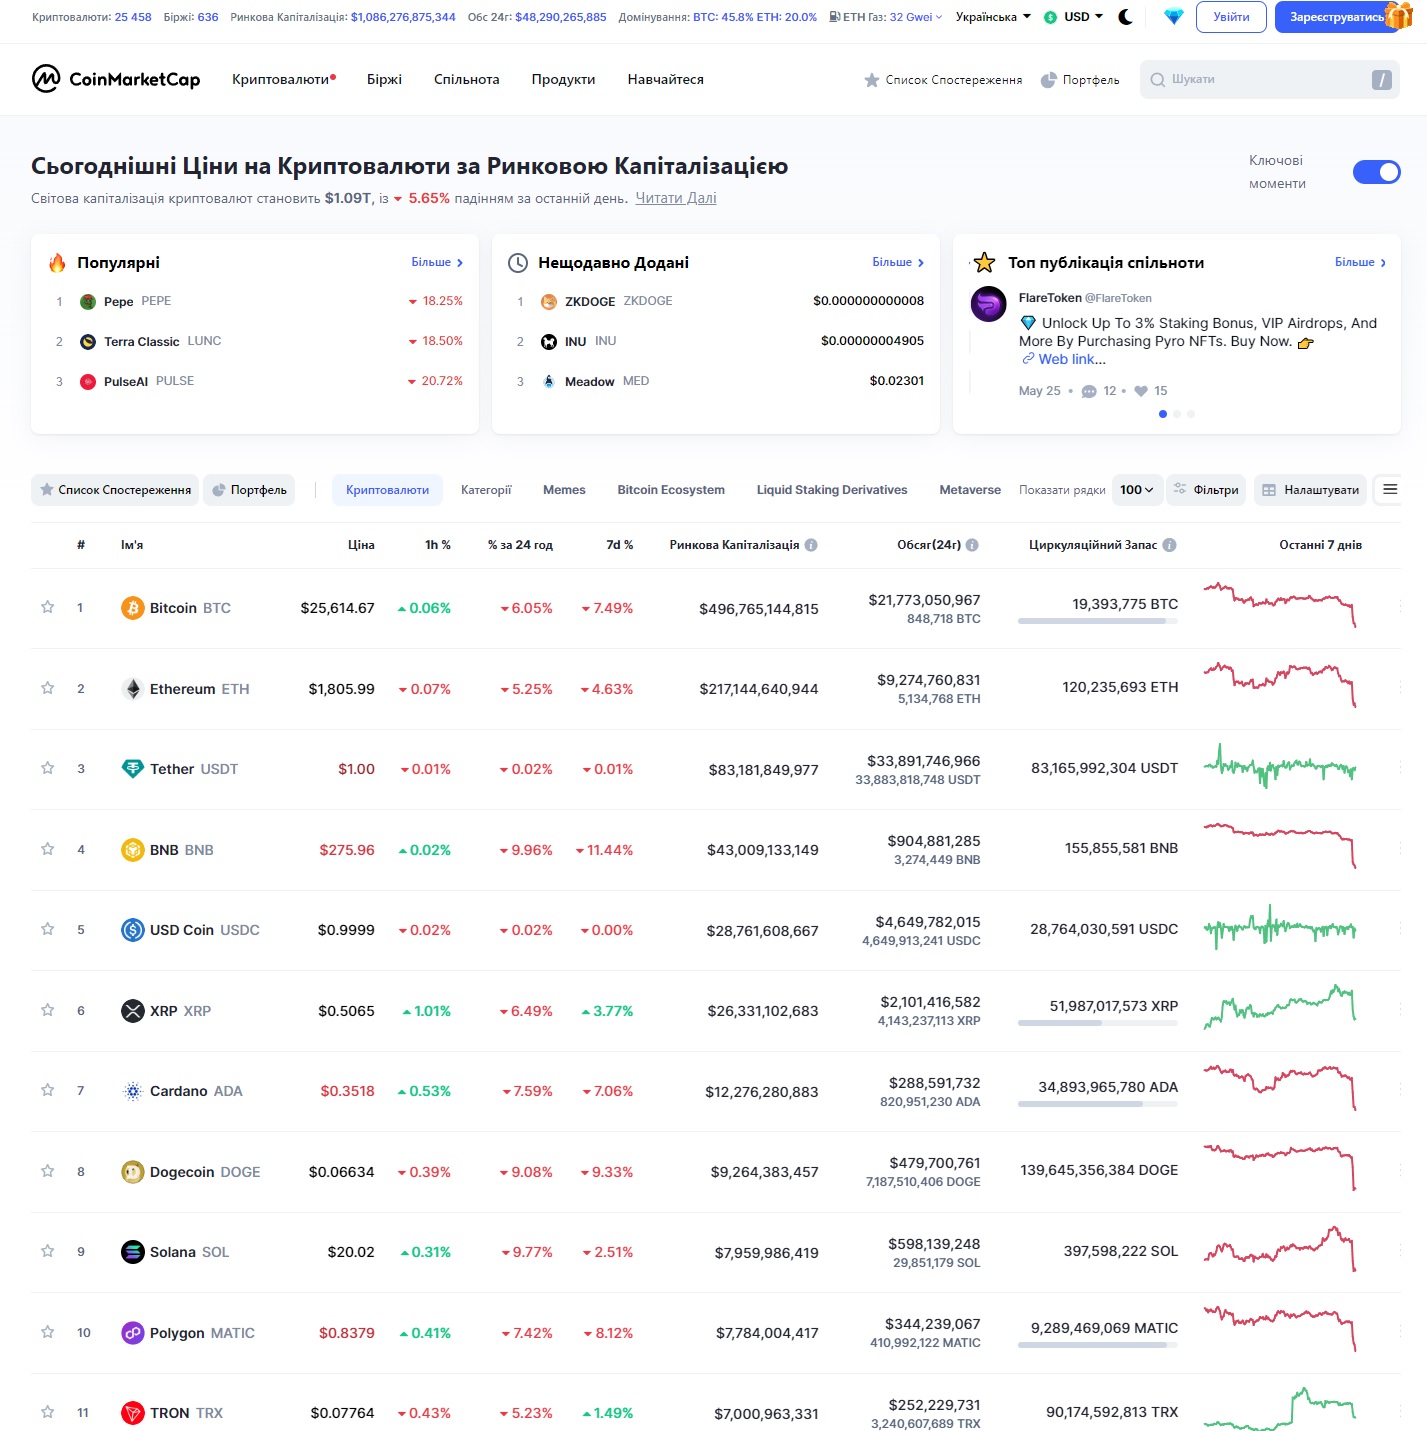Star XRP to add to watchlist
The image size is (1427, 1431).
click(x=47, y=1010)
